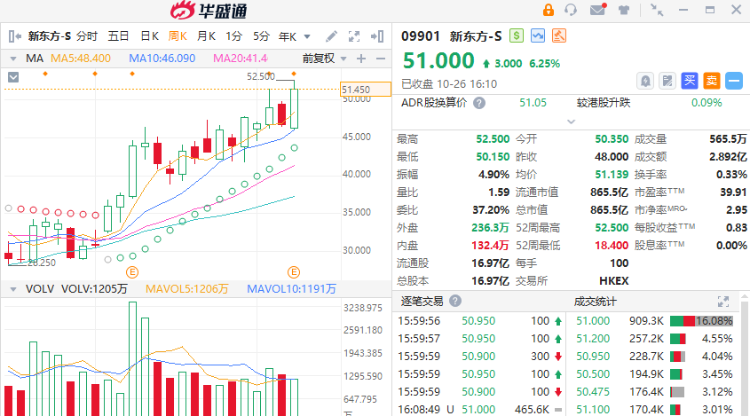Screen dimensions: 750x416
Task: Open the messages envelope icon
Action: click(598, 9)
